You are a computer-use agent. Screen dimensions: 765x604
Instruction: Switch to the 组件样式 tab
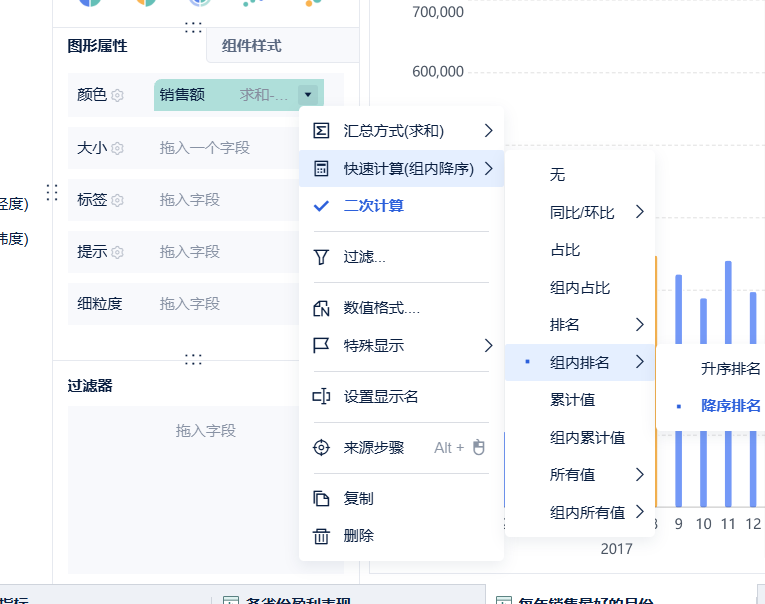coord(251,46)
